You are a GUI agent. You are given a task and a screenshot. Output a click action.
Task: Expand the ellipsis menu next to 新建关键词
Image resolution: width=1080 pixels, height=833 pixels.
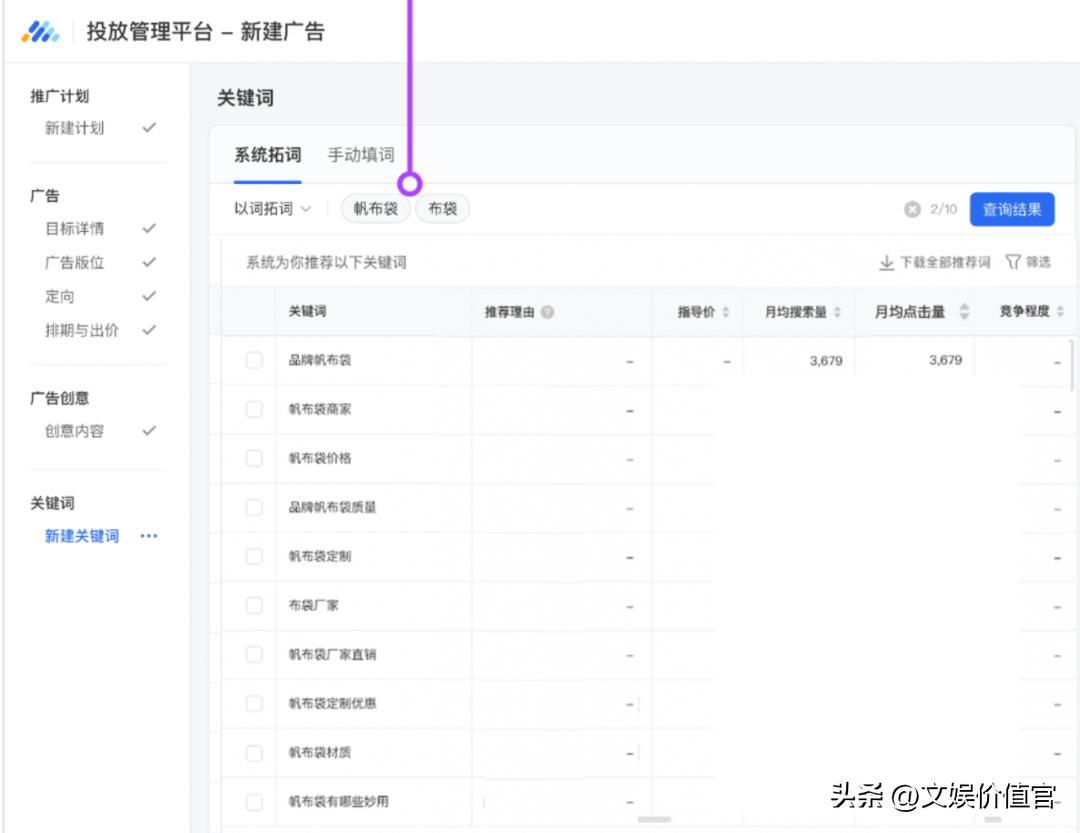pyautogui.click(x=150, y=535)
